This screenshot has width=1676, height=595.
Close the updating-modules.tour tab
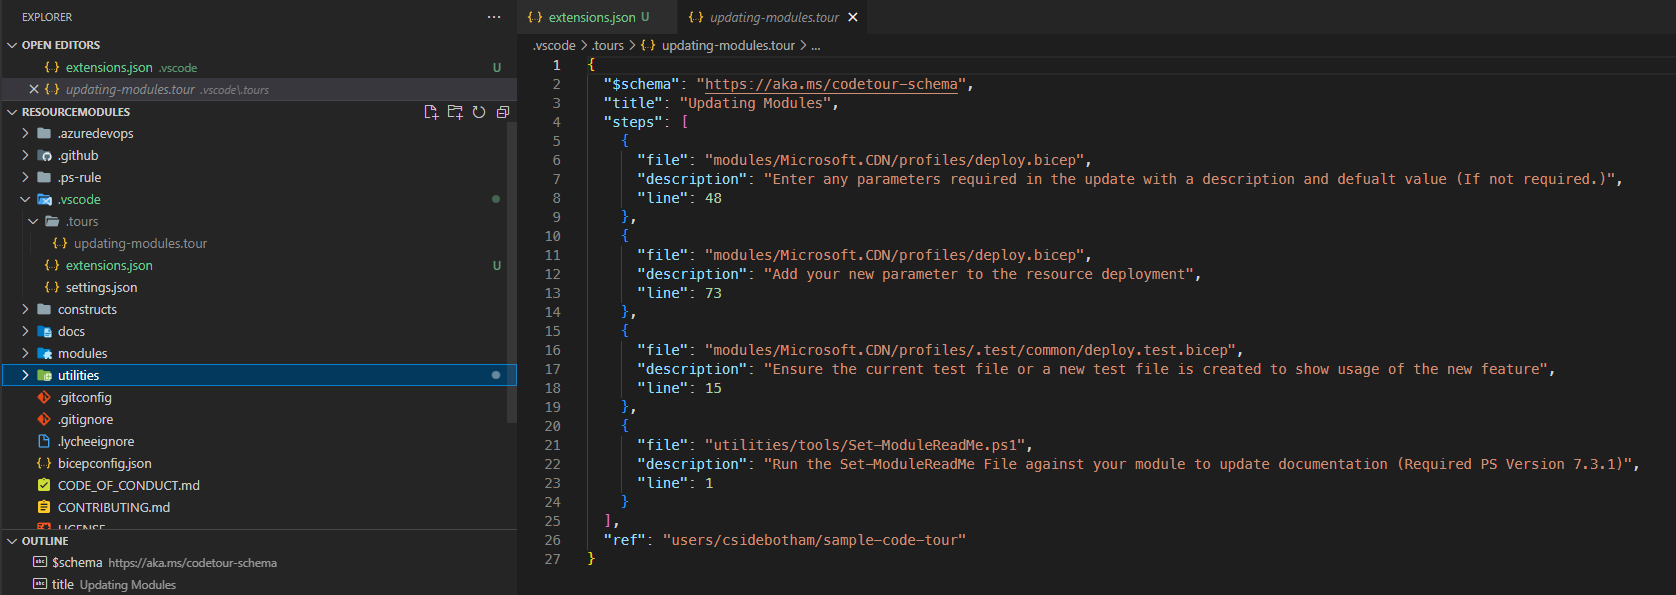click(853, 17)
